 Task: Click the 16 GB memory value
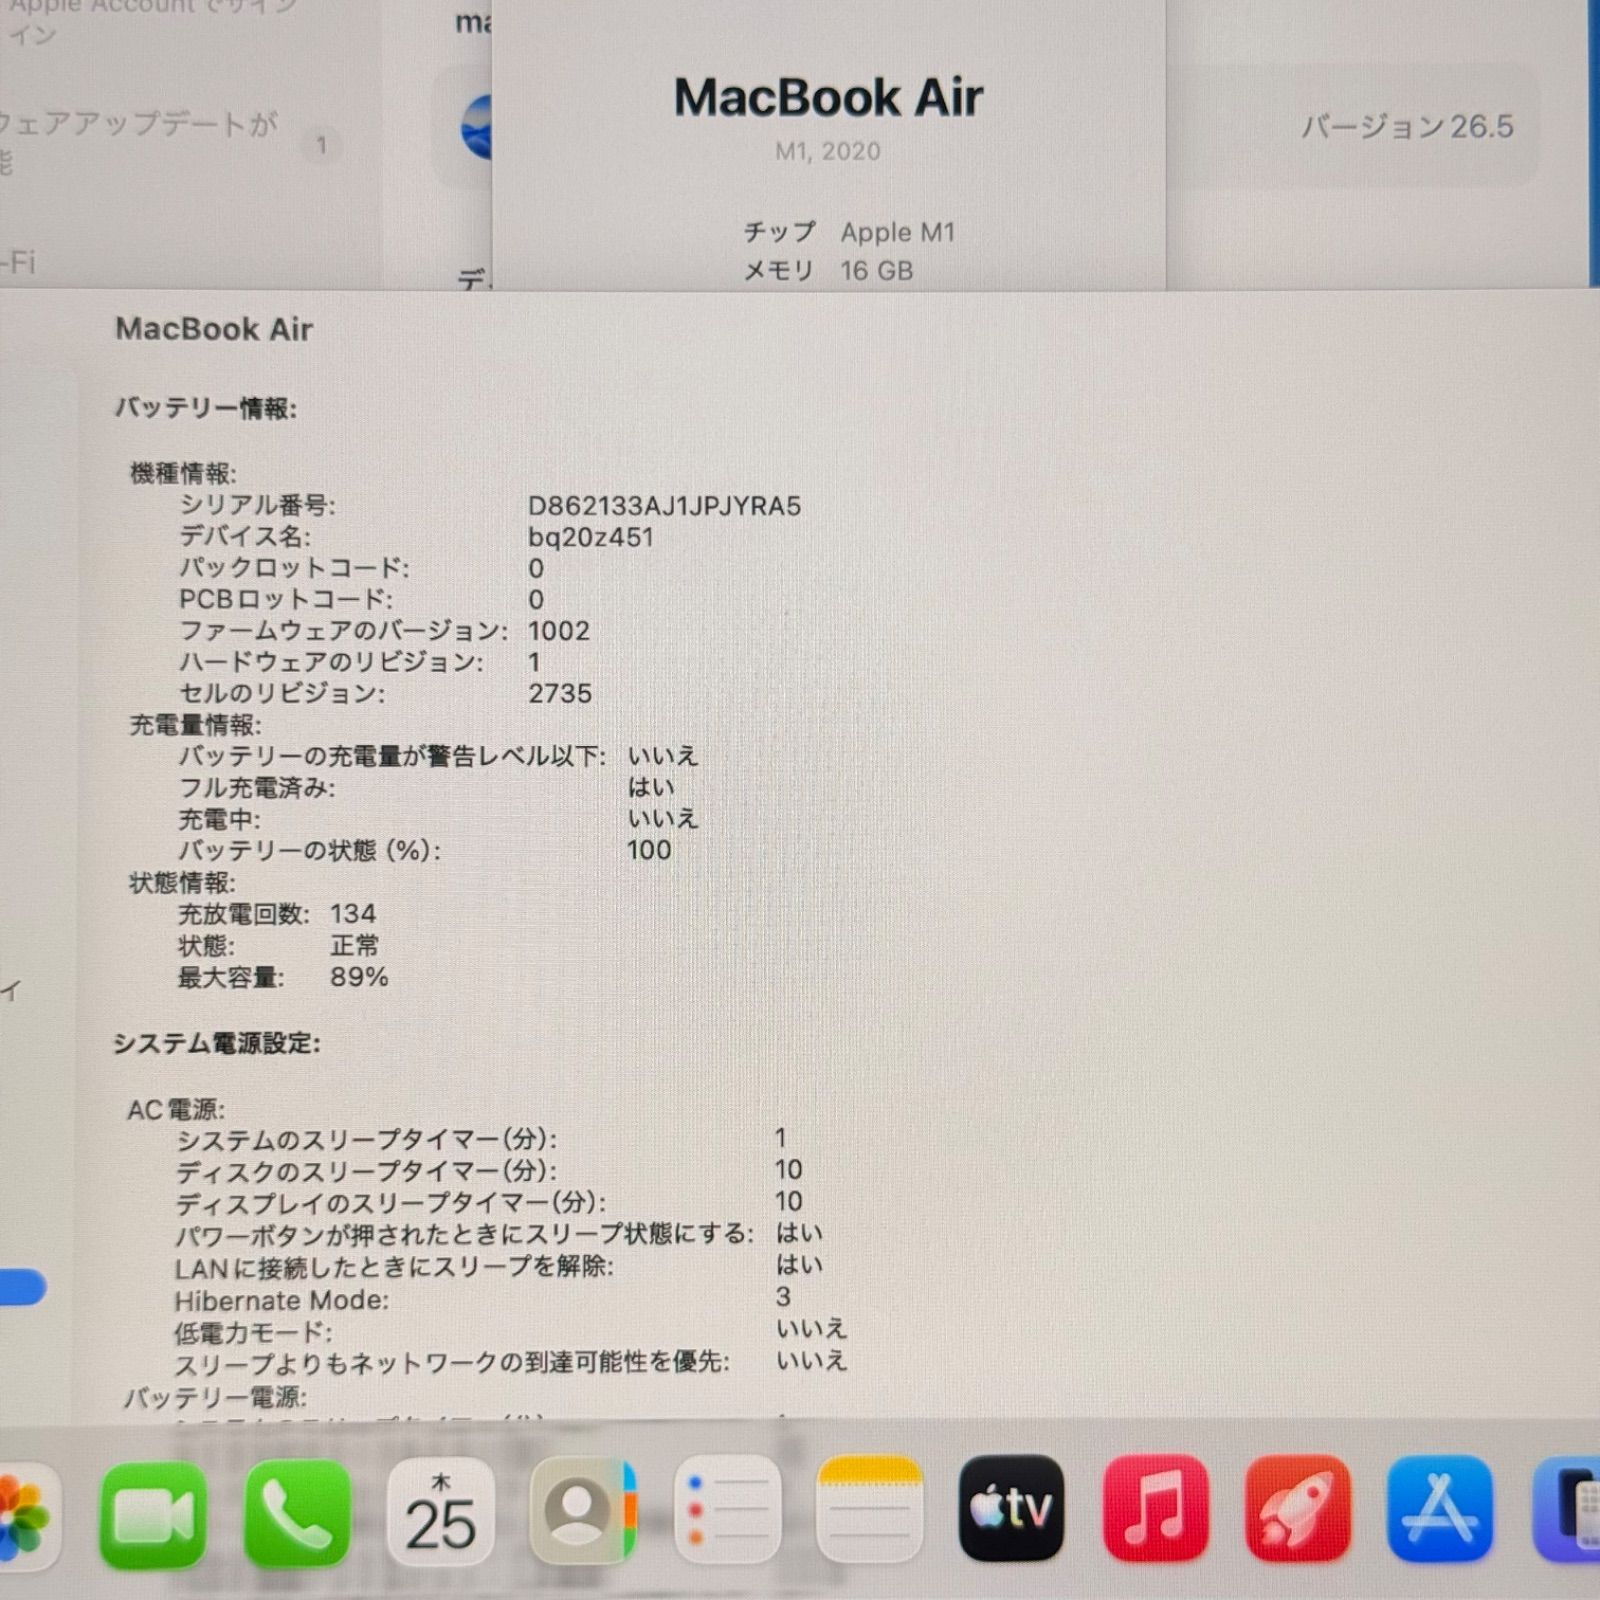(x=876, y=270)
